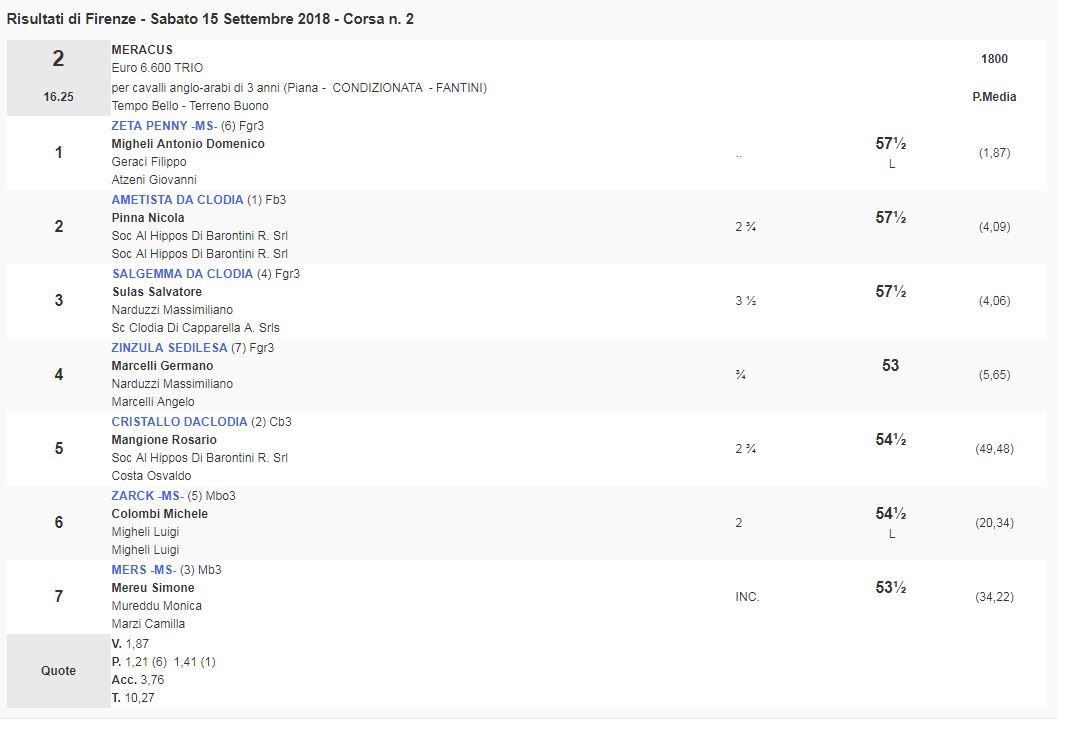Select jockey name Mangione Rosario
Screen dimensions: 1067x730
(x=164, y=440)
